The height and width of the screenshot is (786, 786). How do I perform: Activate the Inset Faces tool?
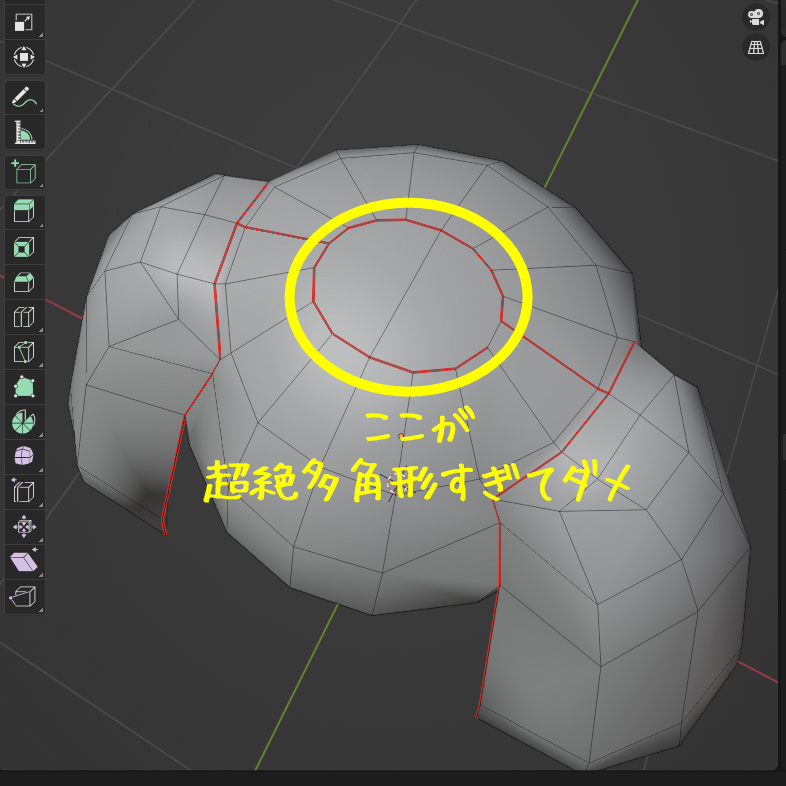(24, 247)
